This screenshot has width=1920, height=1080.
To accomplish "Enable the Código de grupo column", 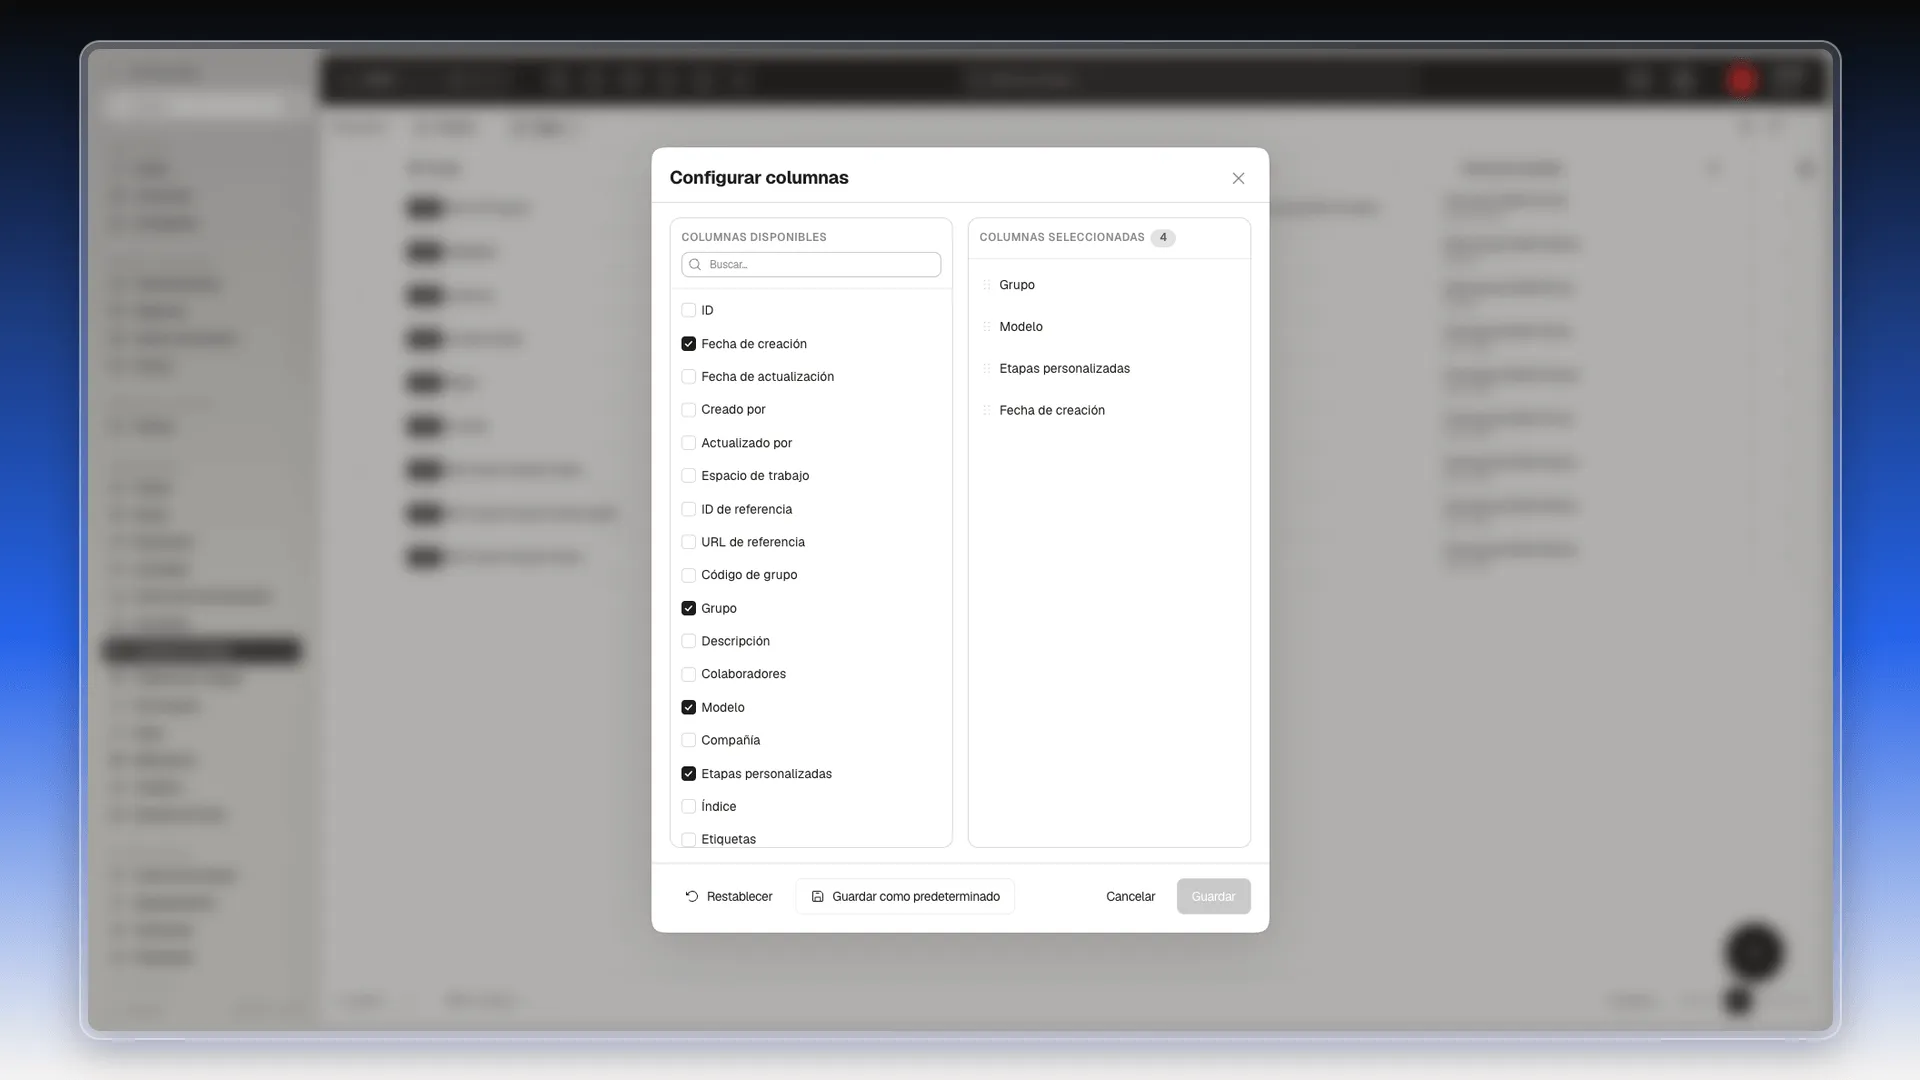I will tap(688, 575).
